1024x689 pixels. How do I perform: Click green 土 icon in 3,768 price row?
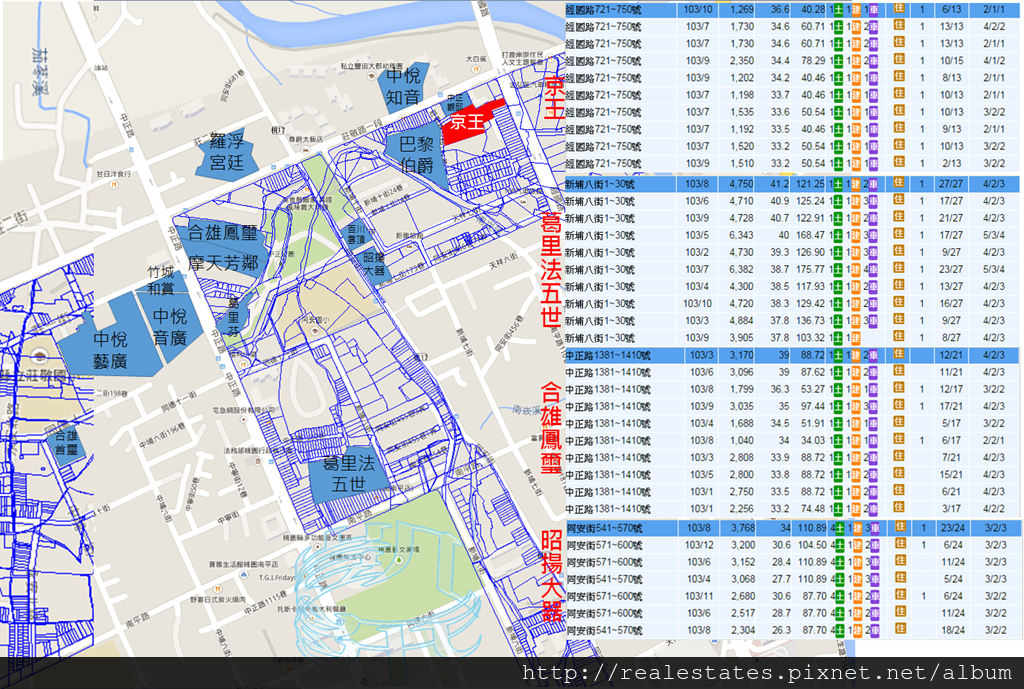[840, 528]
